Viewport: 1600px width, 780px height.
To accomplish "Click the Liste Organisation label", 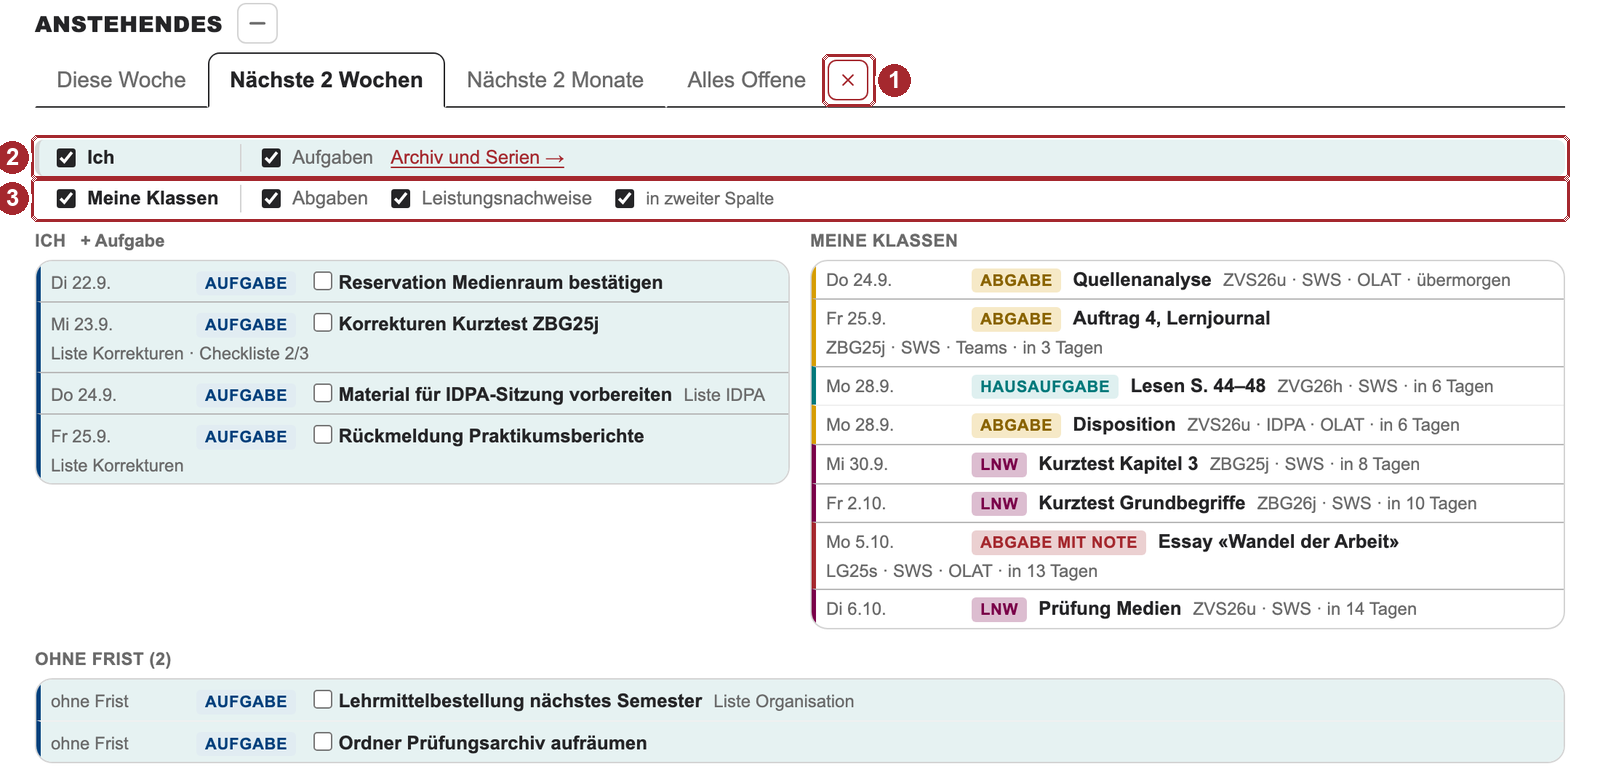I will (784, 702).
